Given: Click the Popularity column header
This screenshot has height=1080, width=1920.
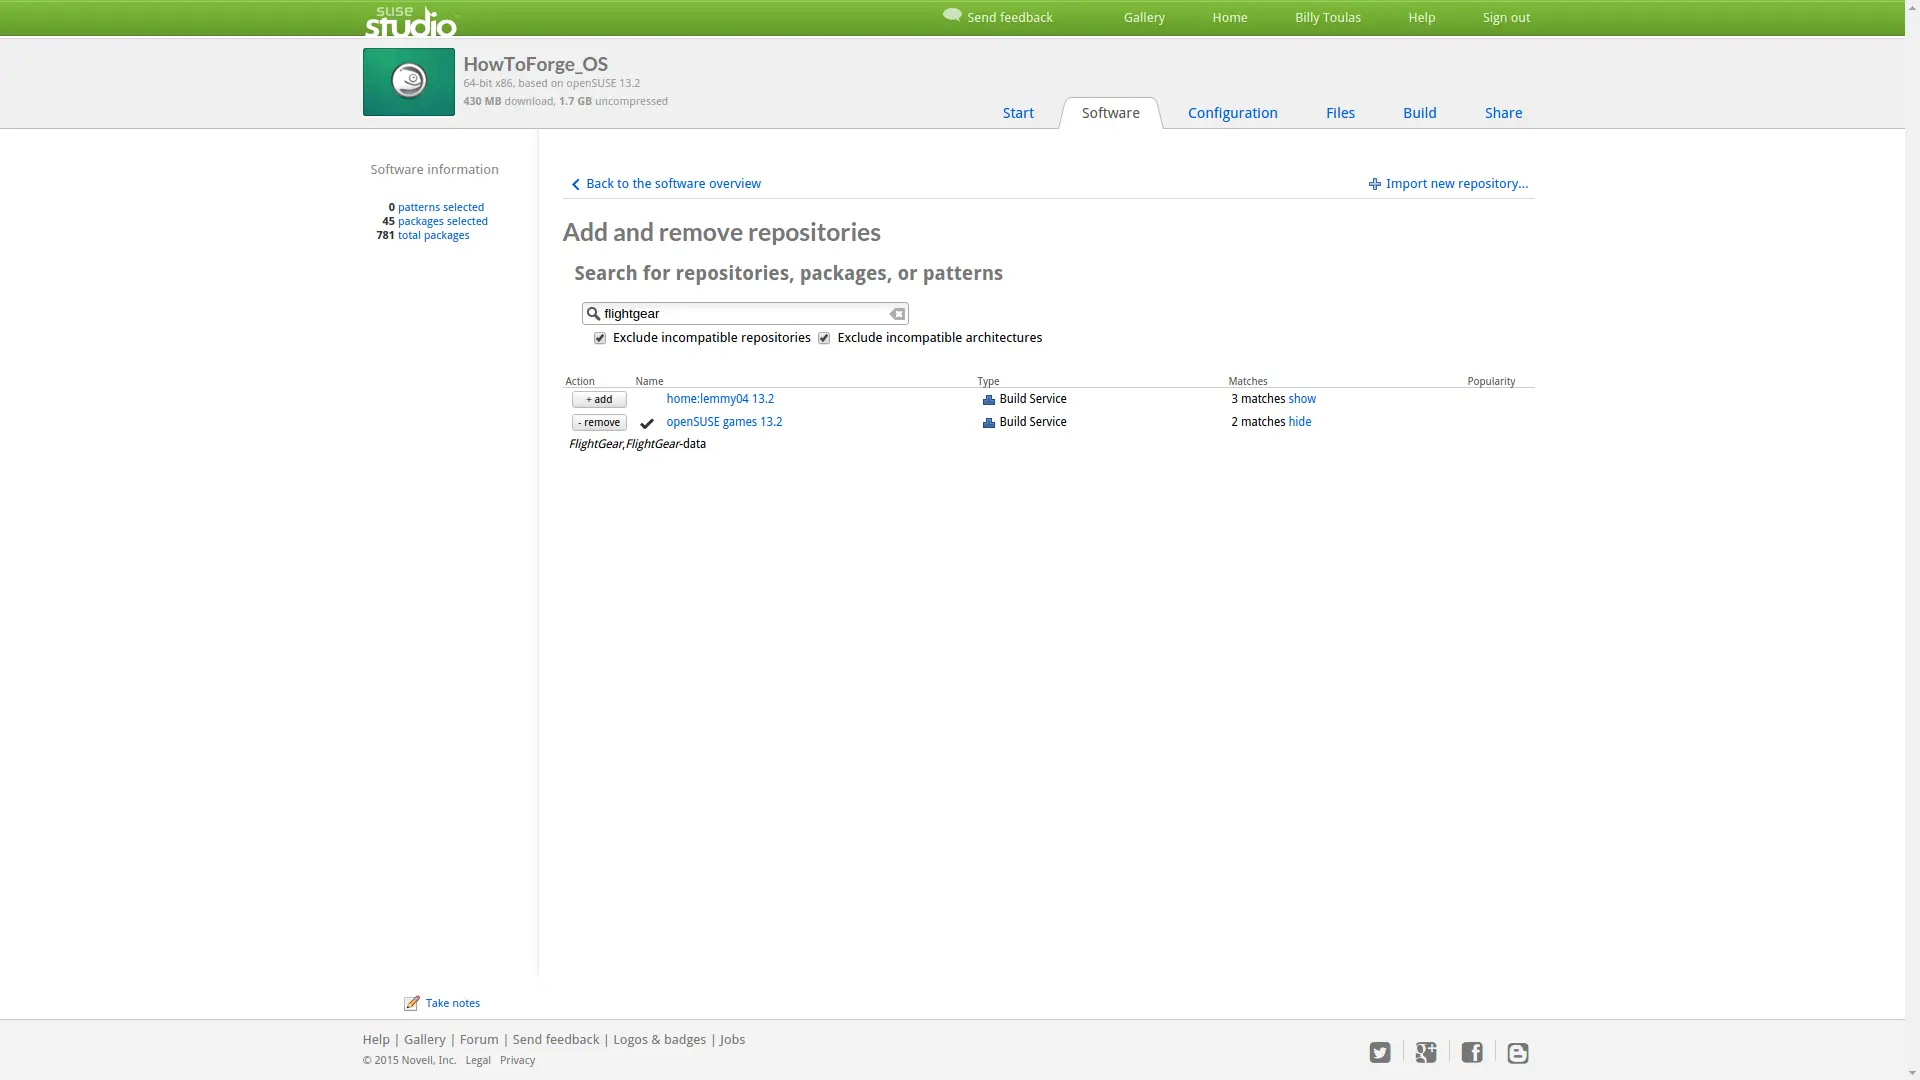Looking at the screenshot, I should (1490, 381).
